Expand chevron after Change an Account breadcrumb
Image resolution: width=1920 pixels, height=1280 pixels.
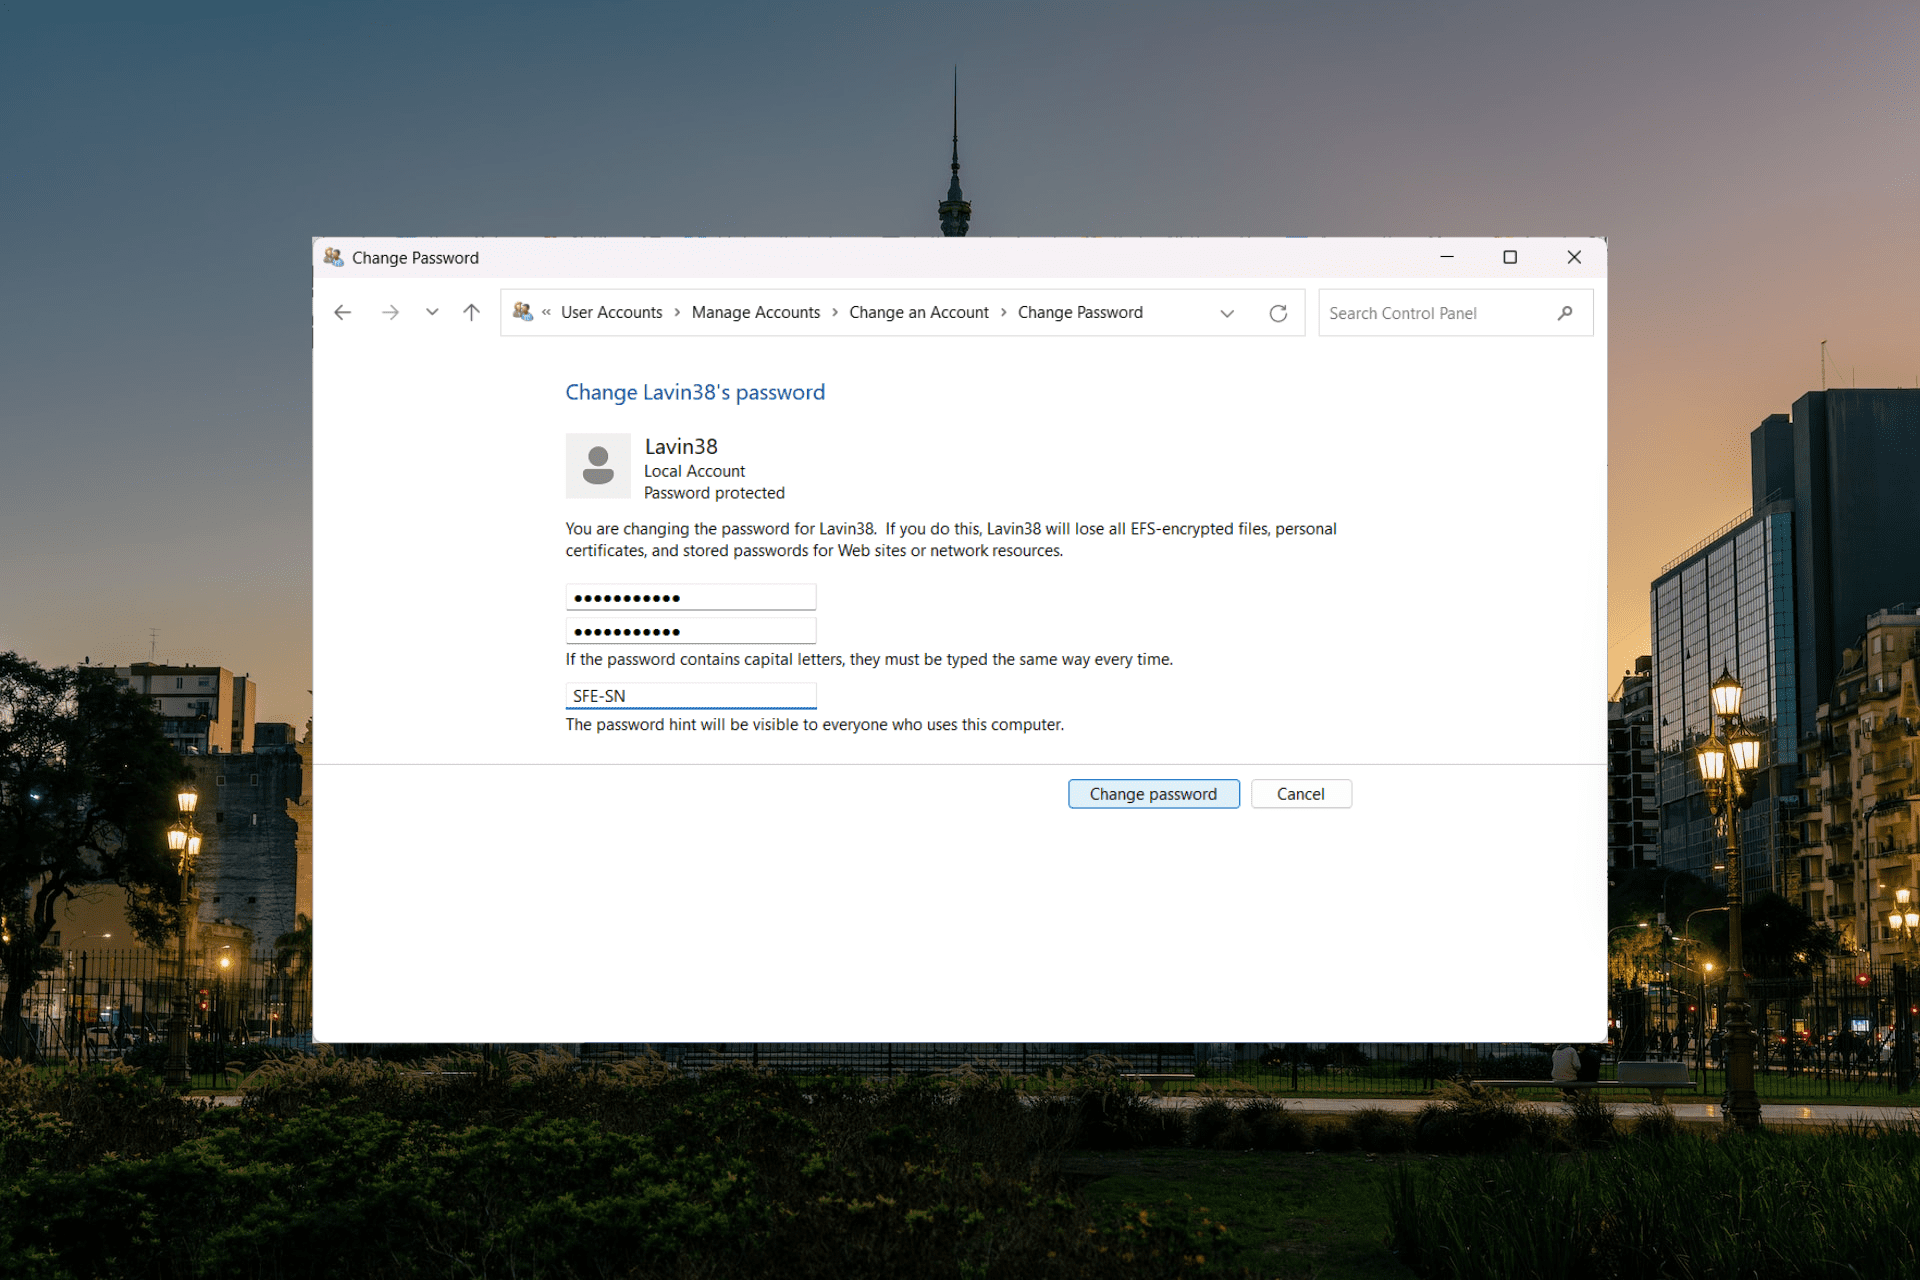[x=1004, y=312]
